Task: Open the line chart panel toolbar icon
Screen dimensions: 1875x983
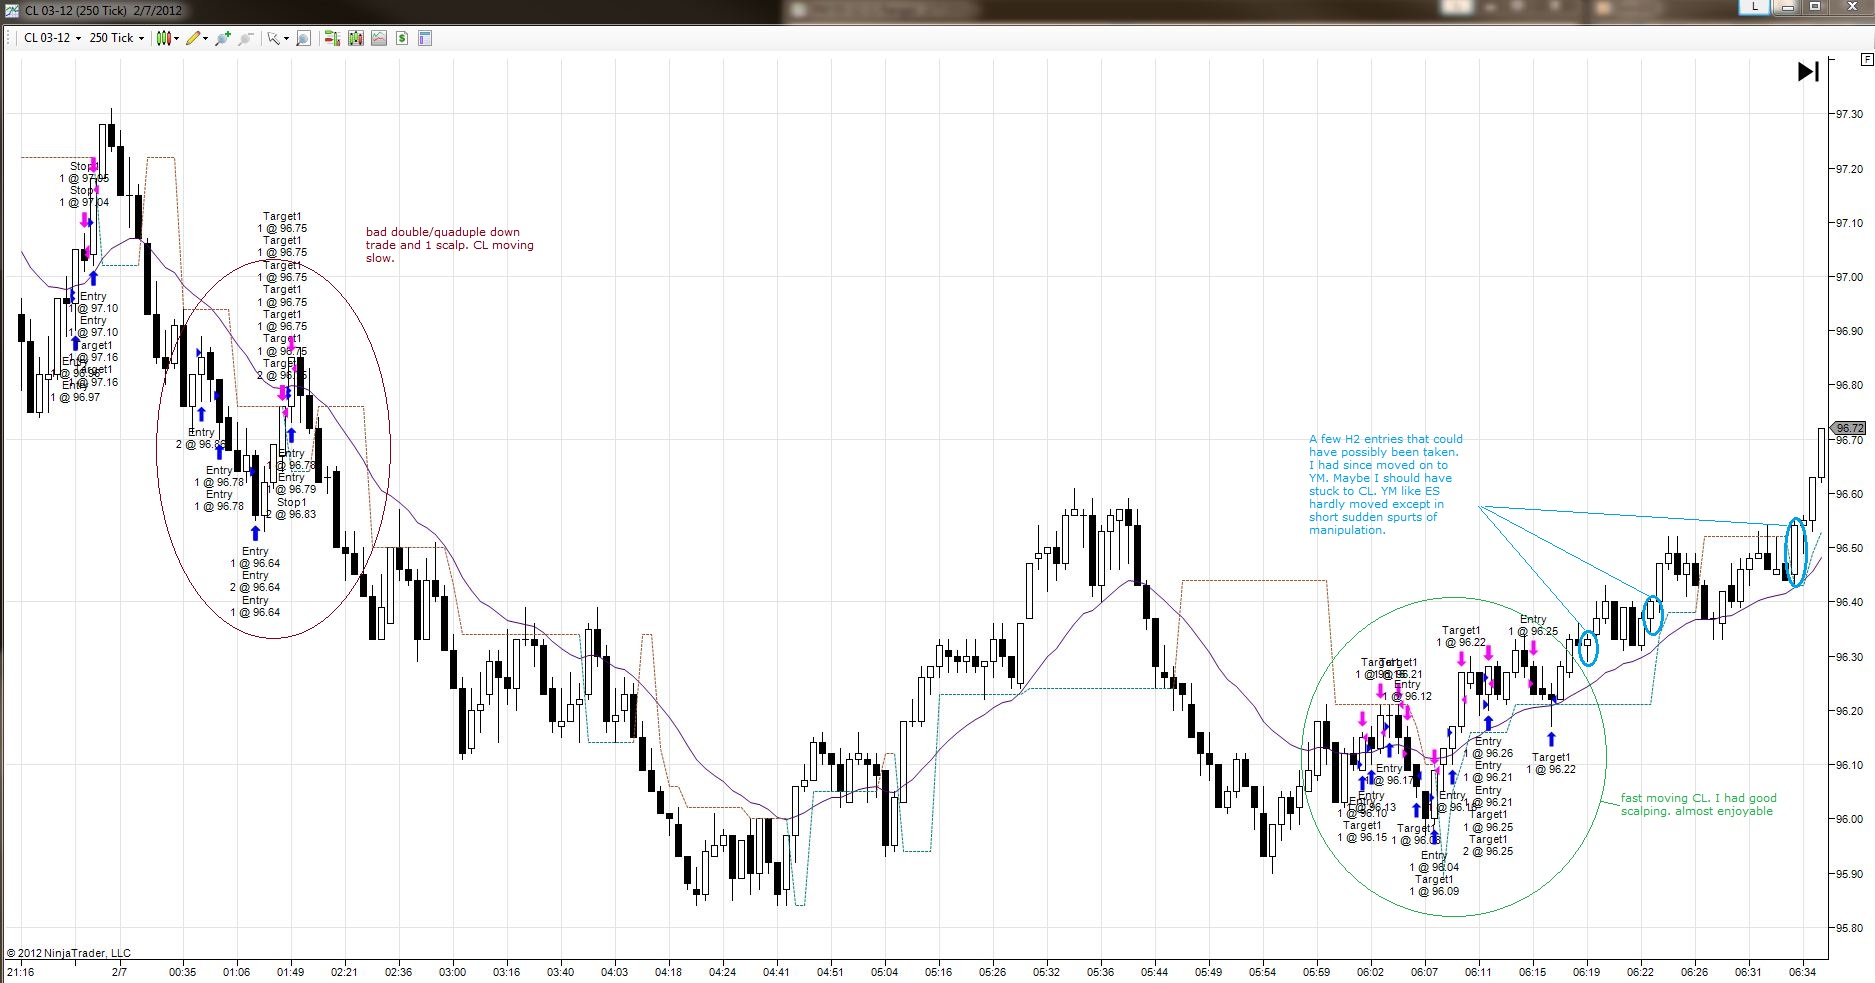Action: click(379, 38)
